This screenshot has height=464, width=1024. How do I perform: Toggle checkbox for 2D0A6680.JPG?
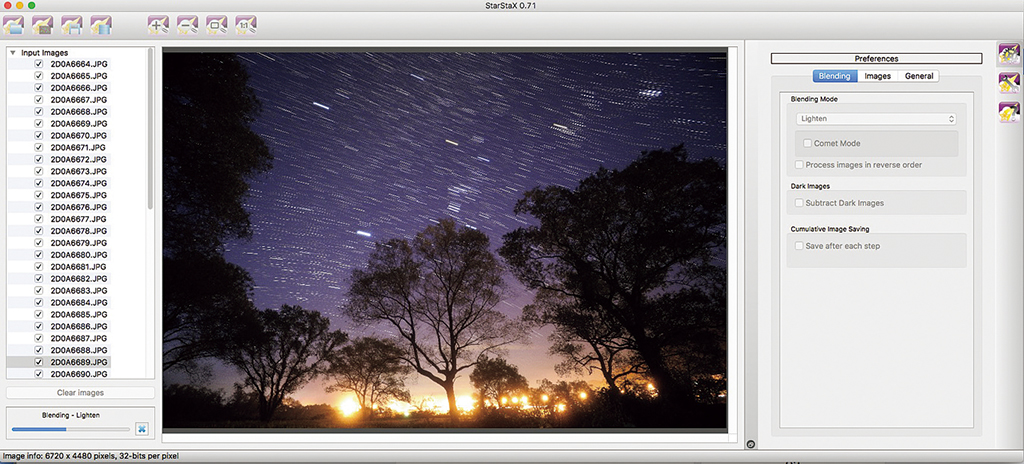pos(39,255)
